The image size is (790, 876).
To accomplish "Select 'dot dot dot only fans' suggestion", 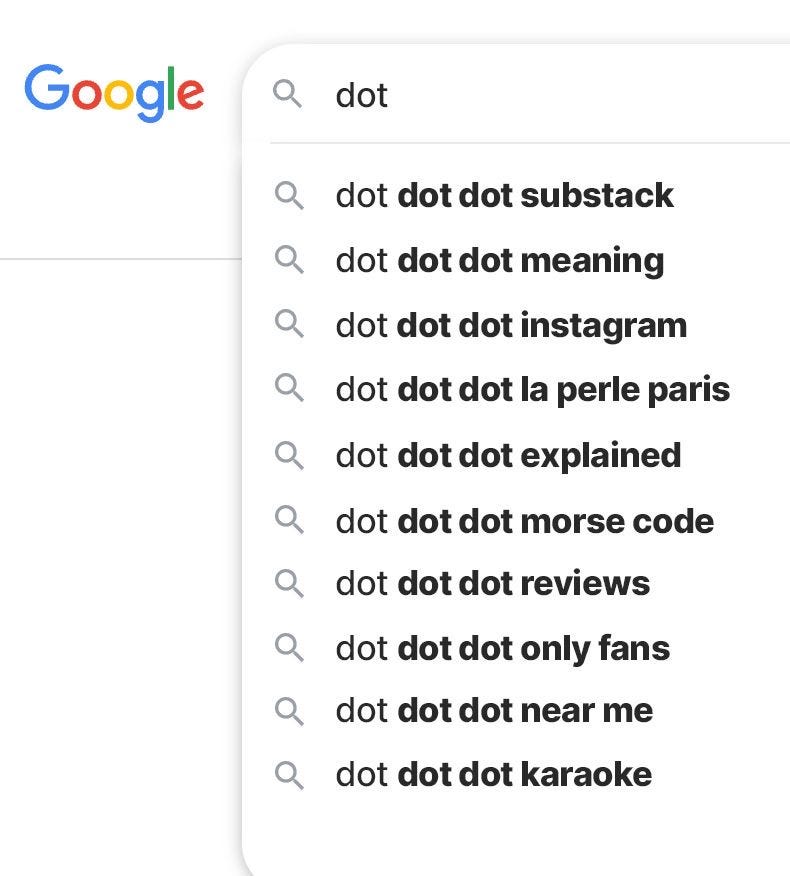I will pyautogui.click(x=502, y=648).
